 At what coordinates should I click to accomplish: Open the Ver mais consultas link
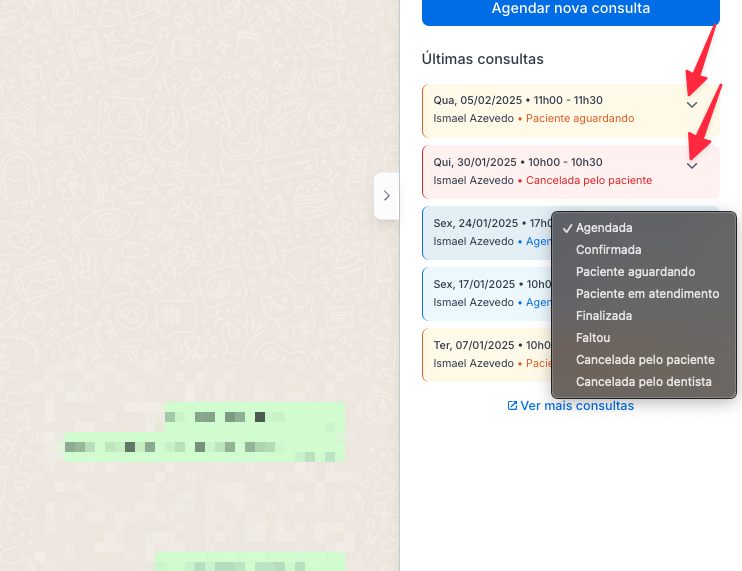pyautogui.click(x=577, y=406)
